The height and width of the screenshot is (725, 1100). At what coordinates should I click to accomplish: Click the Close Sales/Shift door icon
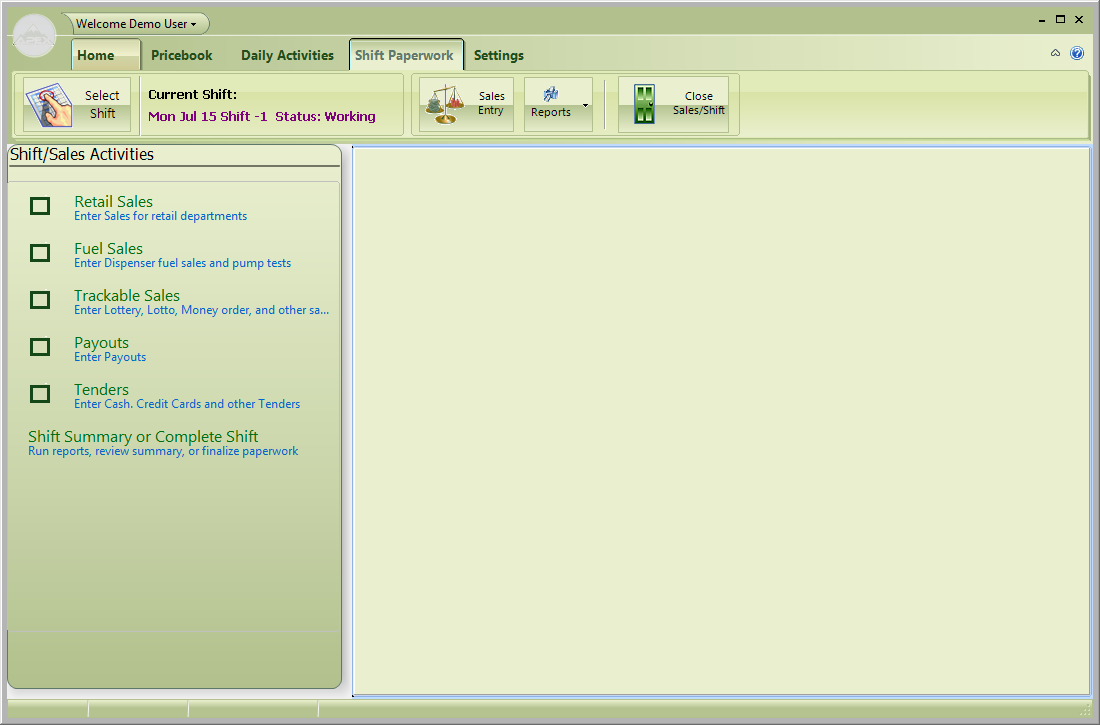point(645,104)
